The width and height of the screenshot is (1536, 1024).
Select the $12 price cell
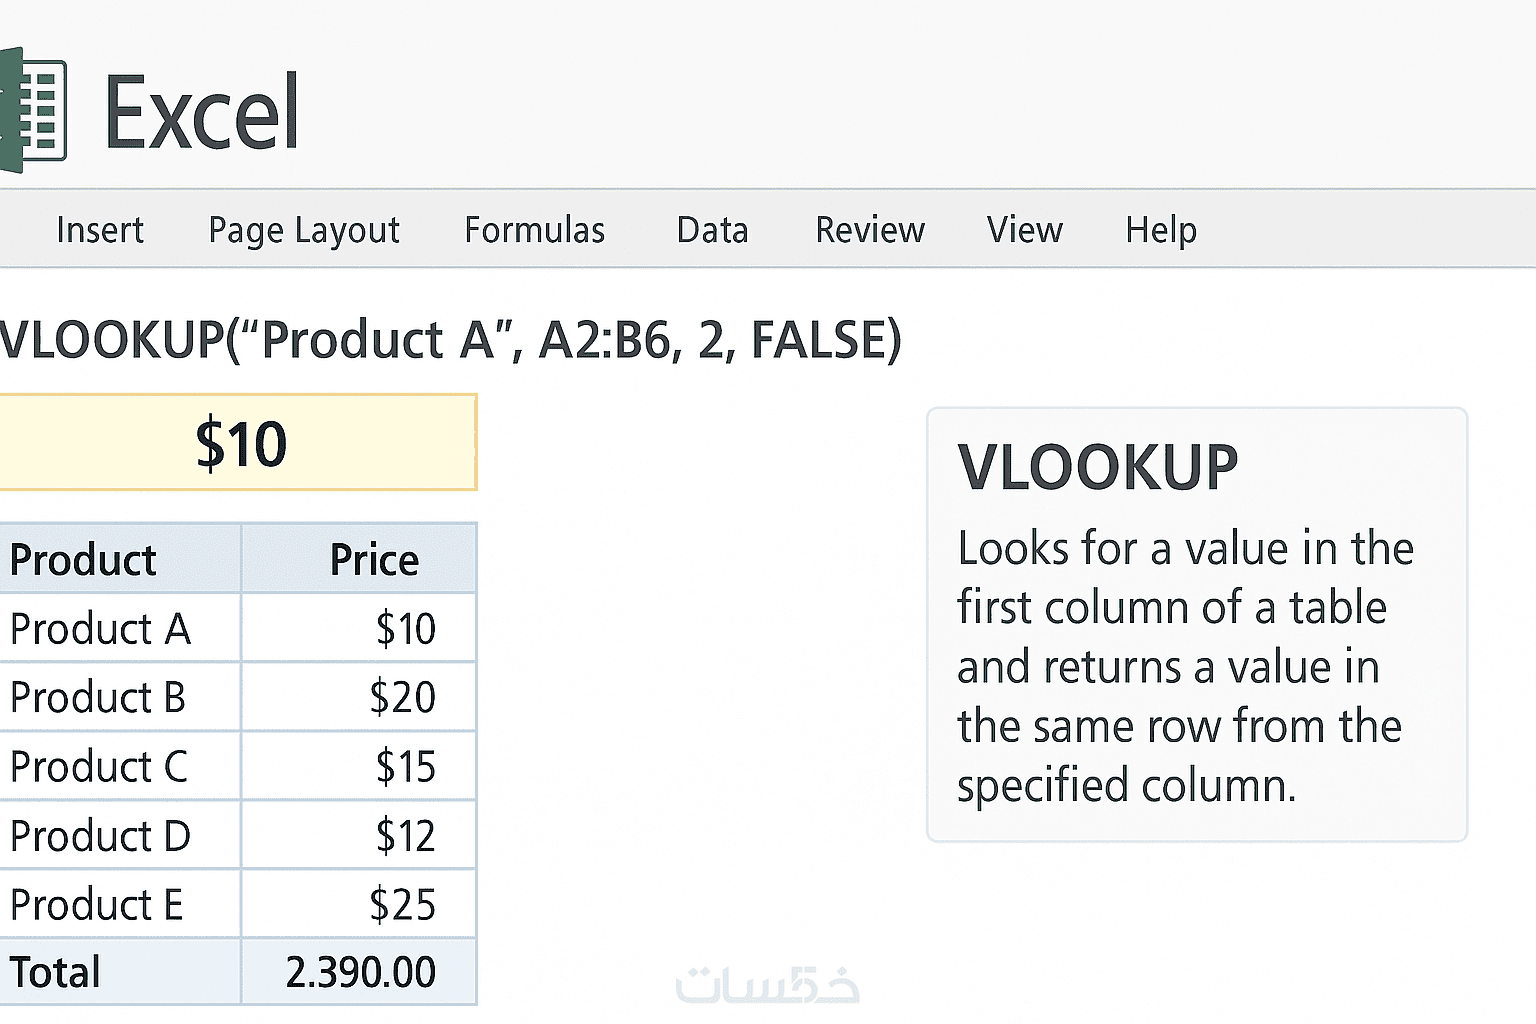pyautogui.click(x=360, y=836)
